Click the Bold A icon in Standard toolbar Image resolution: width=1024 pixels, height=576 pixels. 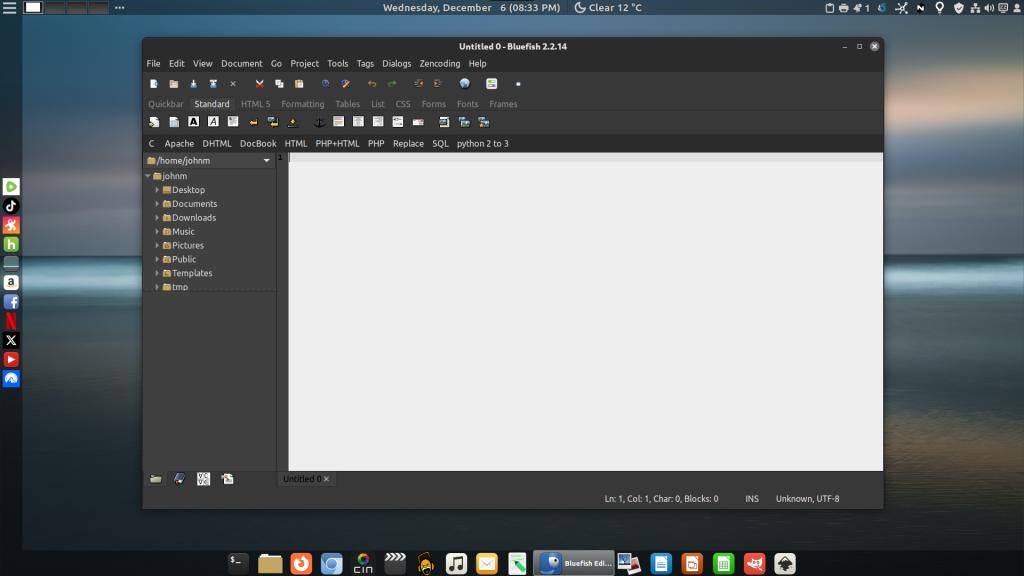(194, 122)
